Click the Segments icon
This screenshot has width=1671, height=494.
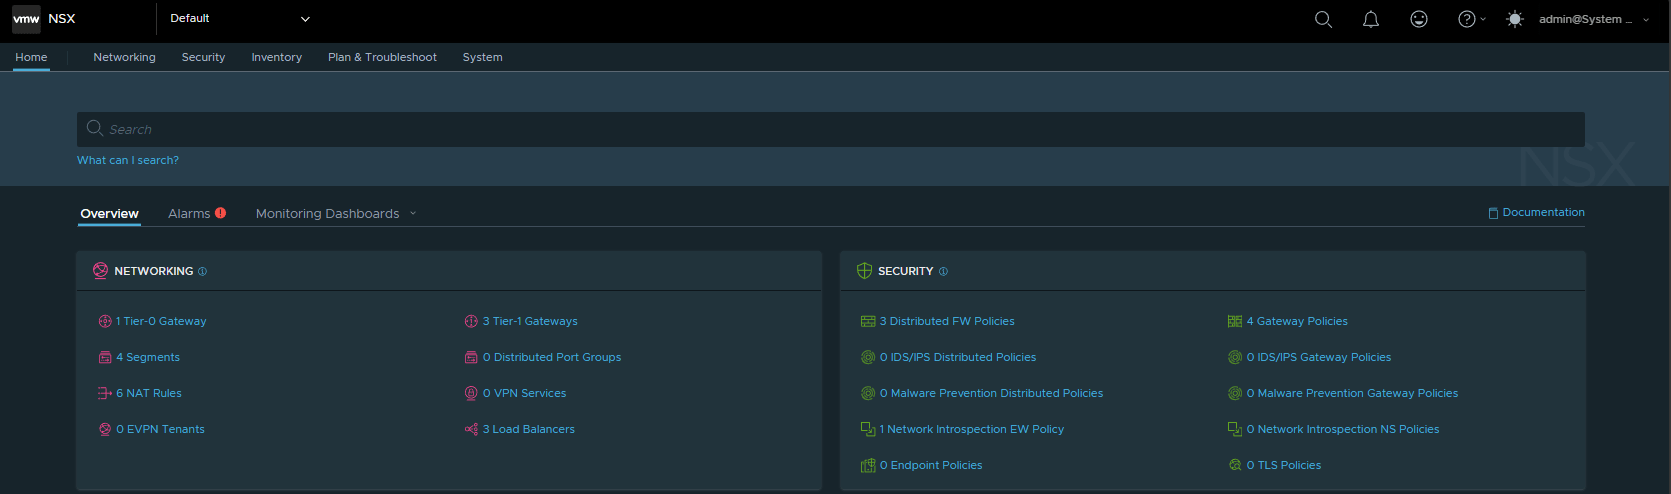(105, 357)
